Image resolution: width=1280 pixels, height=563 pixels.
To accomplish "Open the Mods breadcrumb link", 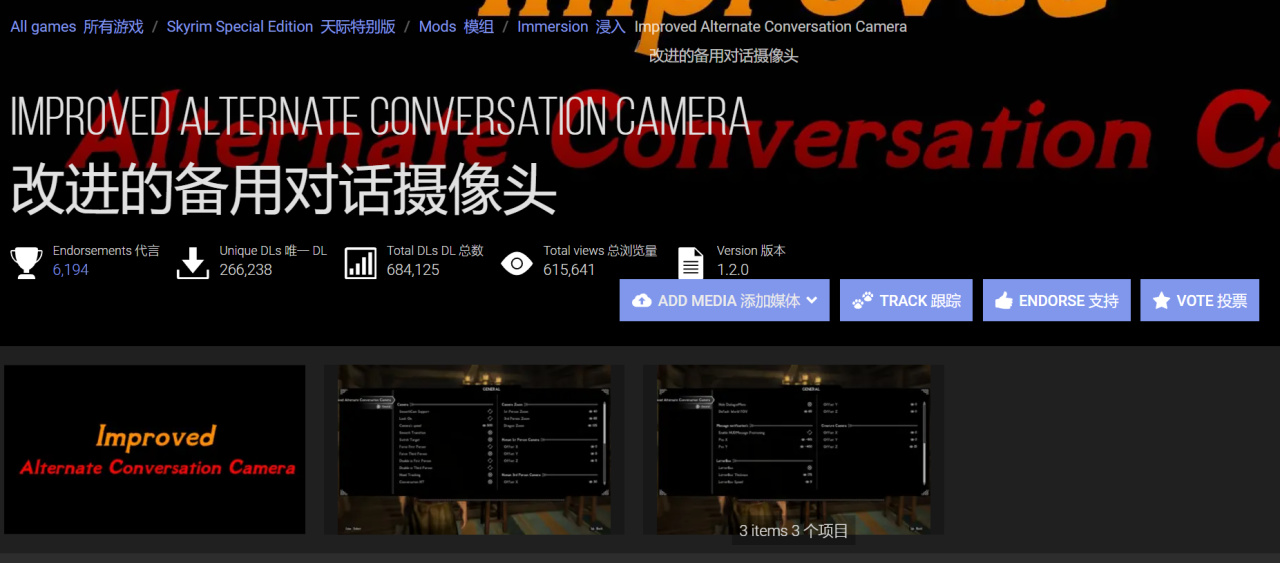I will click(x=456, y=27).
